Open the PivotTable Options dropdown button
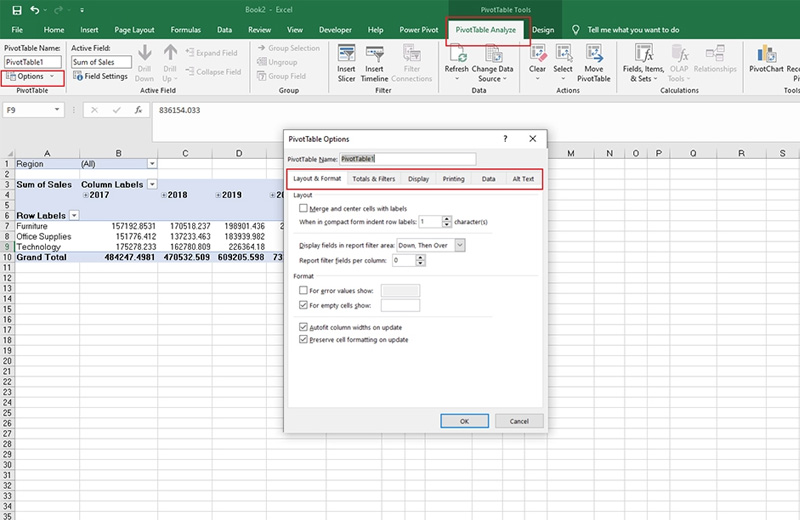 31,77
